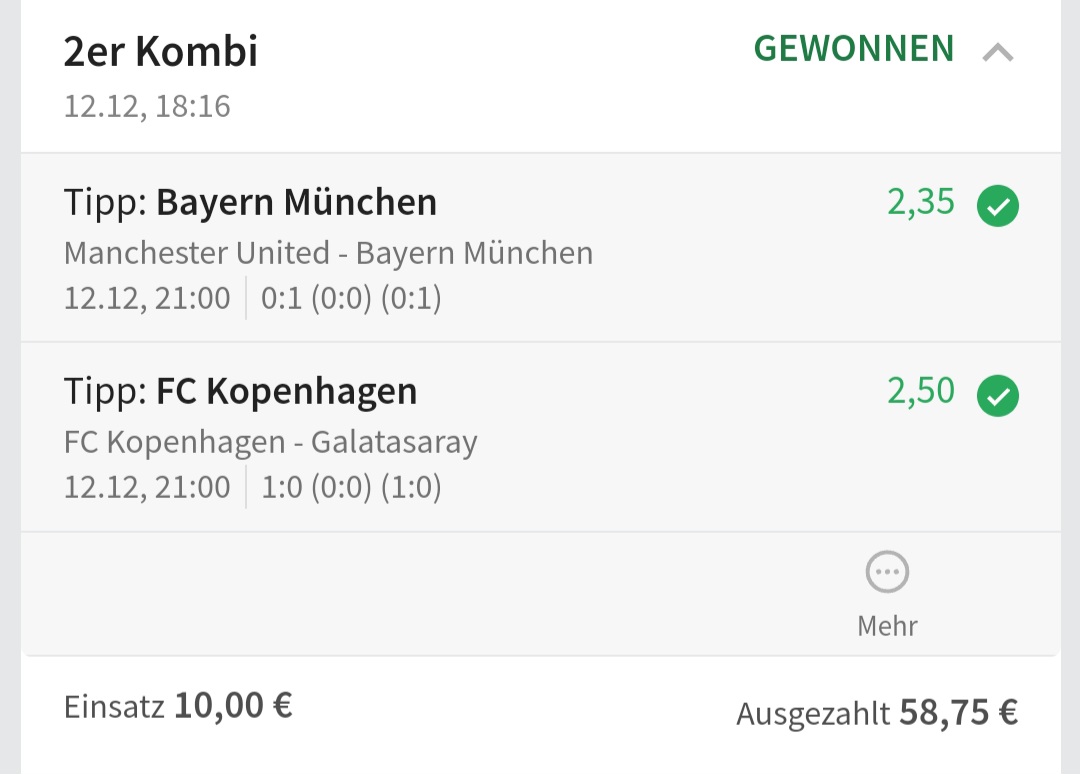Select the 2er Kombi title
The height and width of the screenshot is (774, 1080).
point(161,52)
